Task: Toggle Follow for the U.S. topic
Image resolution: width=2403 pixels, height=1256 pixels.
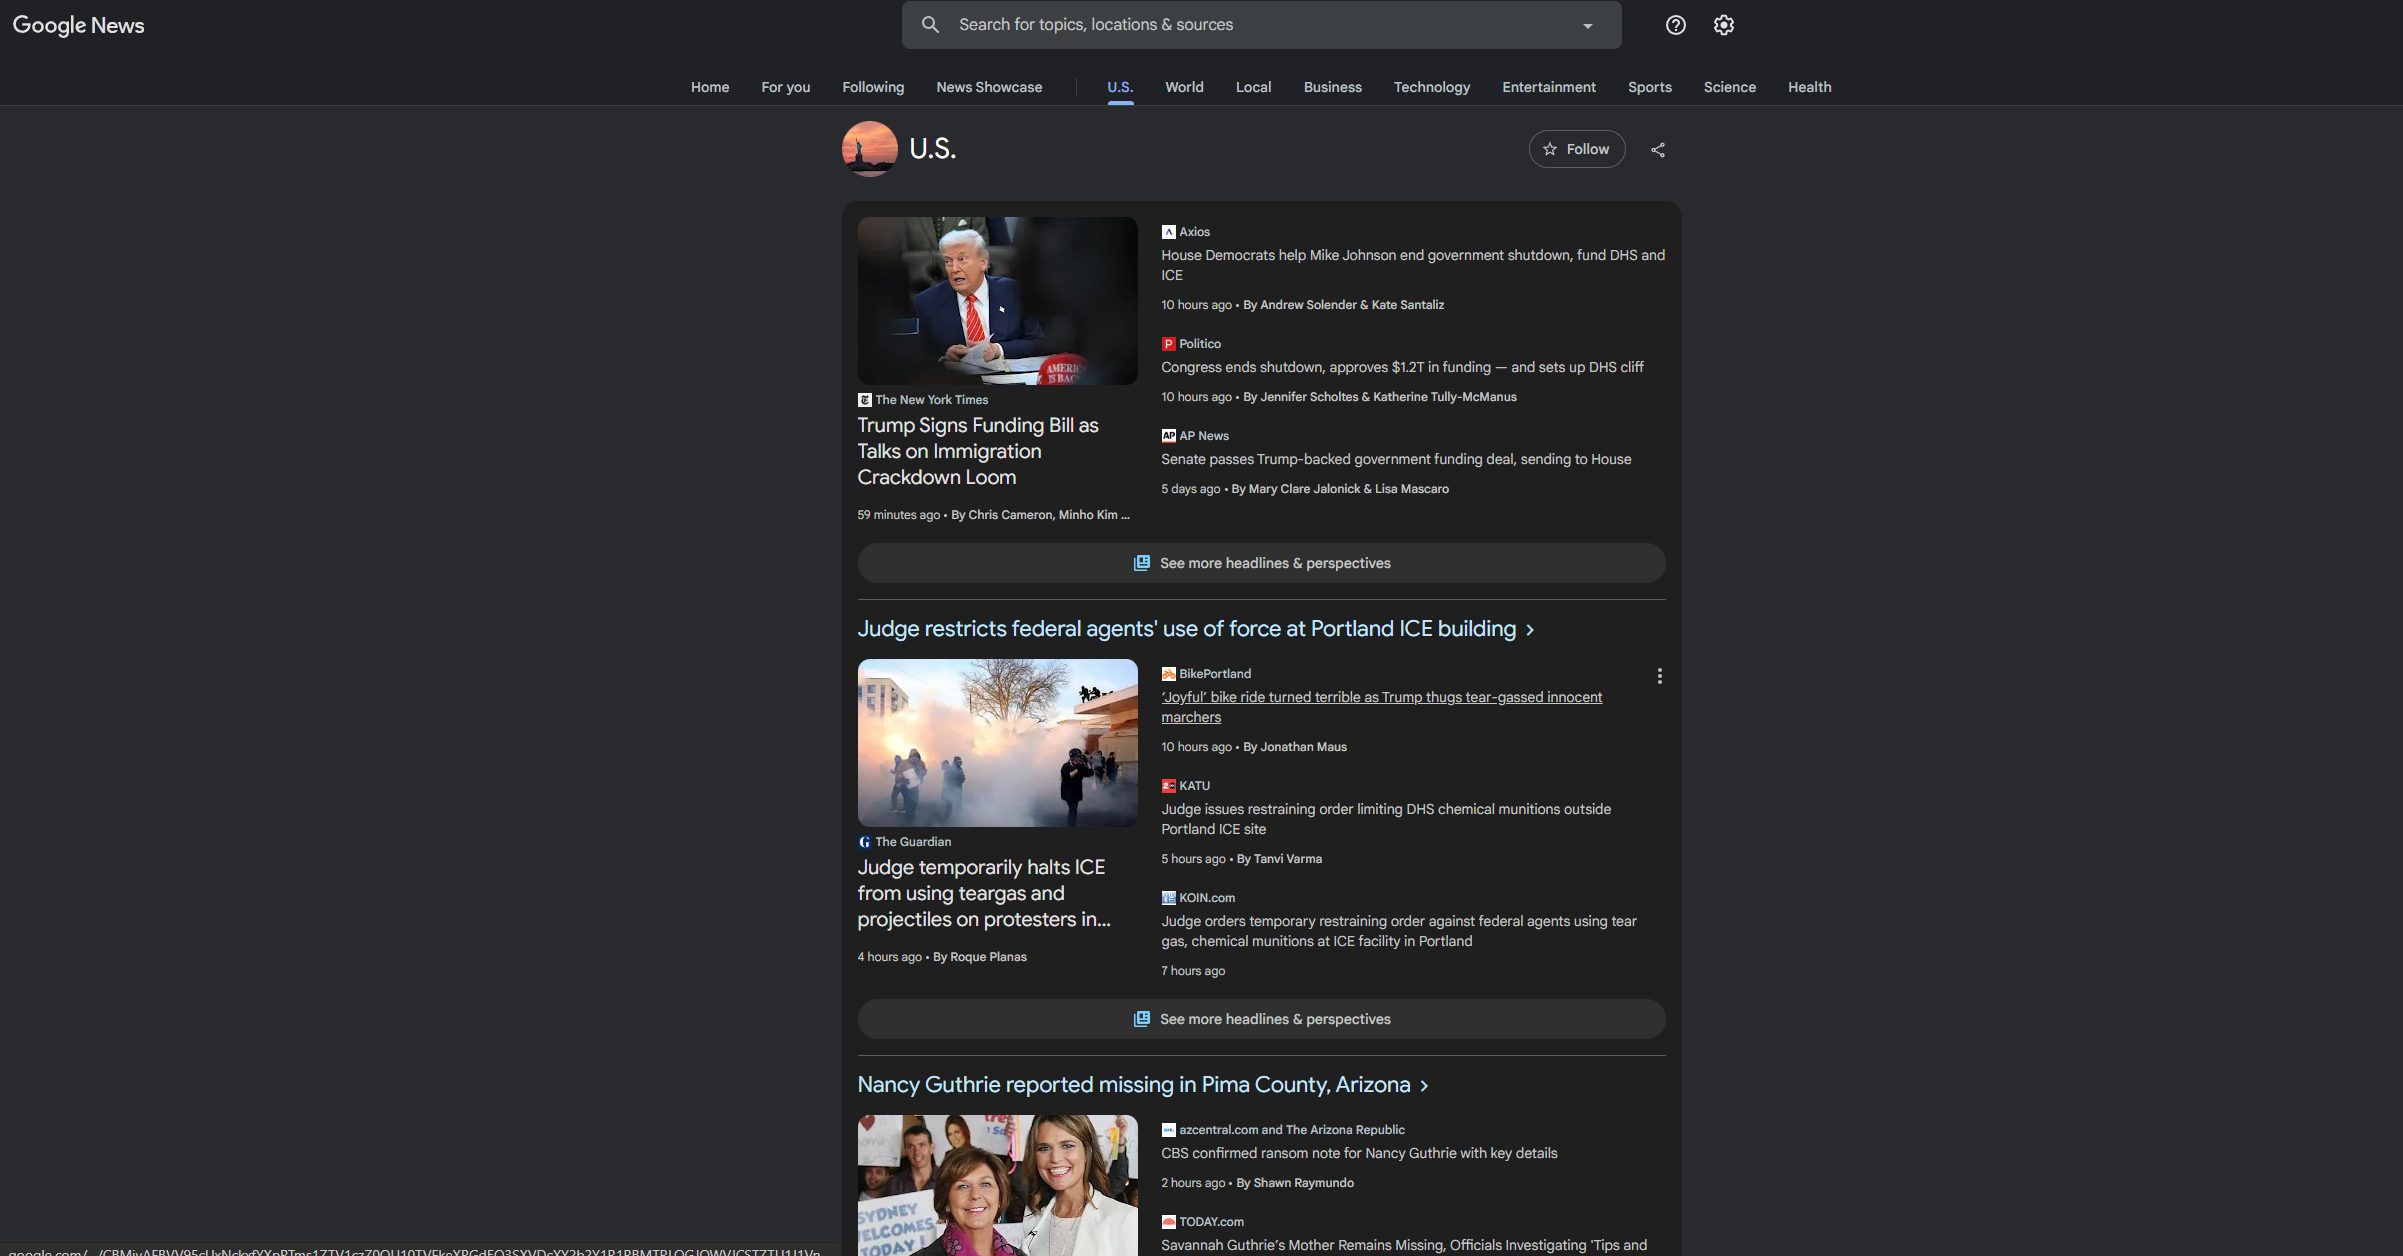Action: click(x=1576, y=149)
